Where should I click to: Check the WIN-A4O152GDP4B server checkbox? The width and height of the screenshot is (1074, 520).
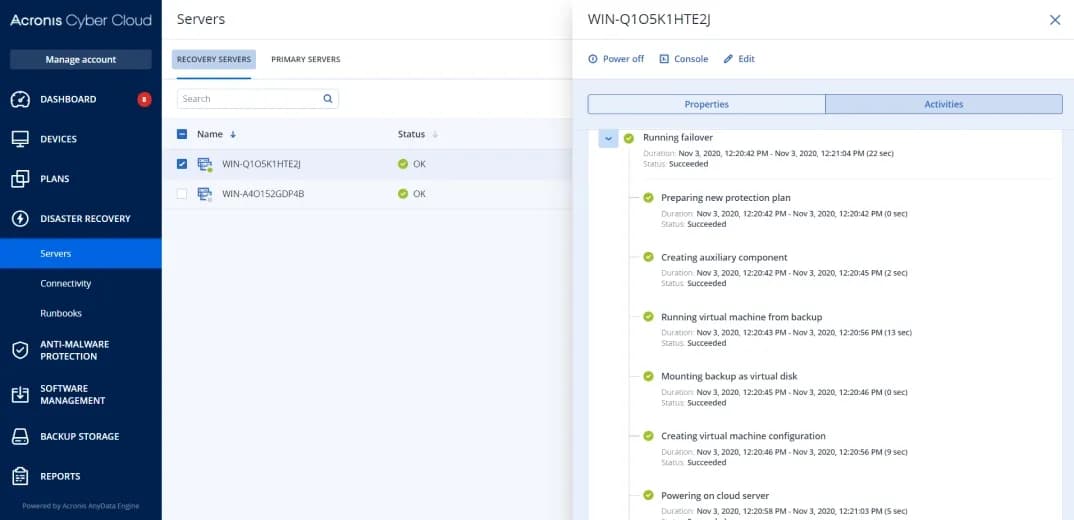tap(182, 194)
